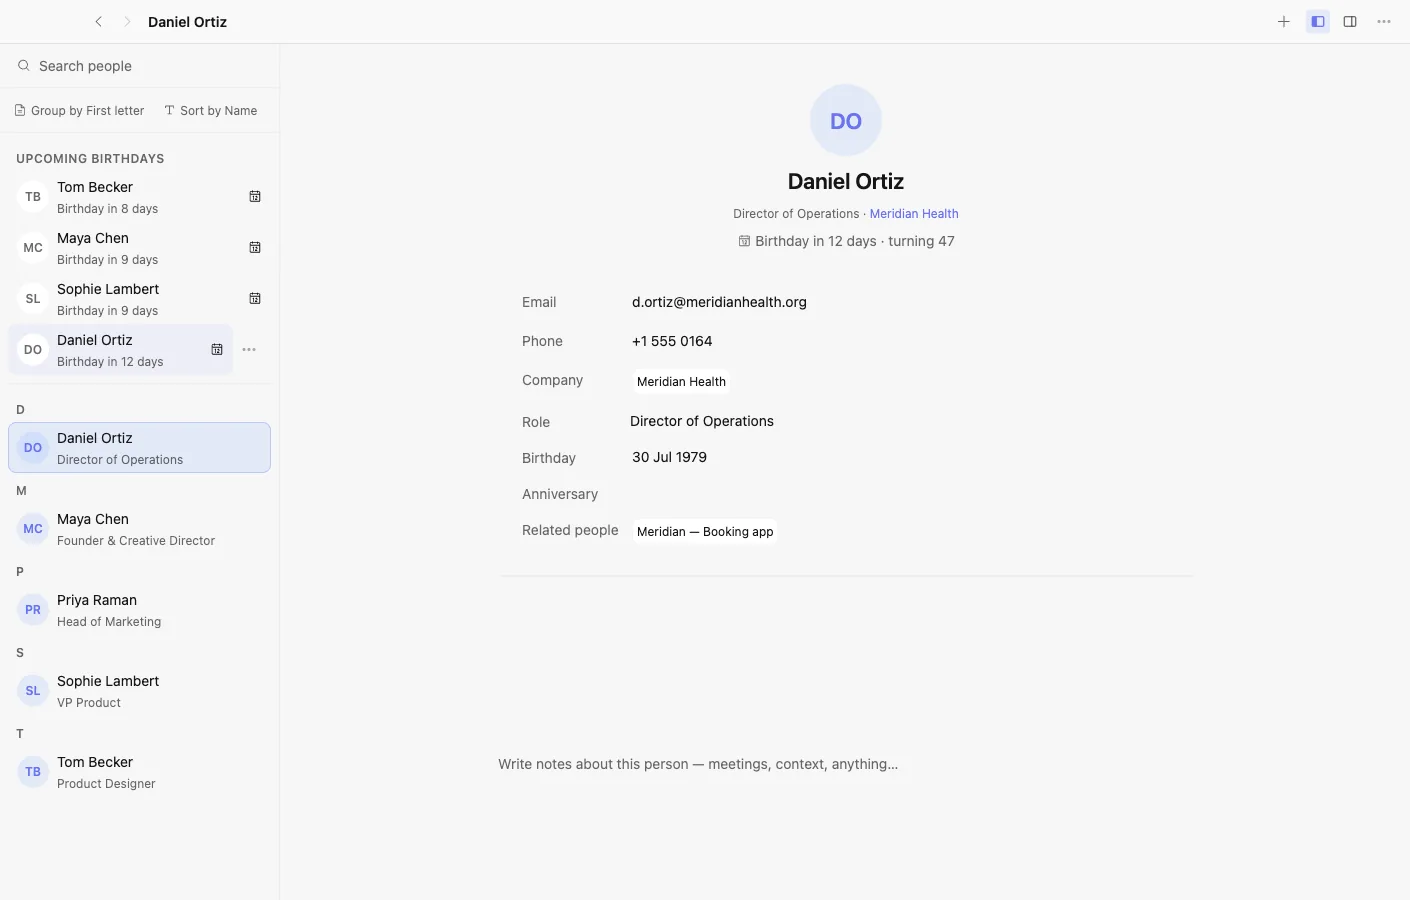Click phone number +1 555 0164
Viewport: 1410px width, 900px height.
pyautogui.click(x=672, y=341)
